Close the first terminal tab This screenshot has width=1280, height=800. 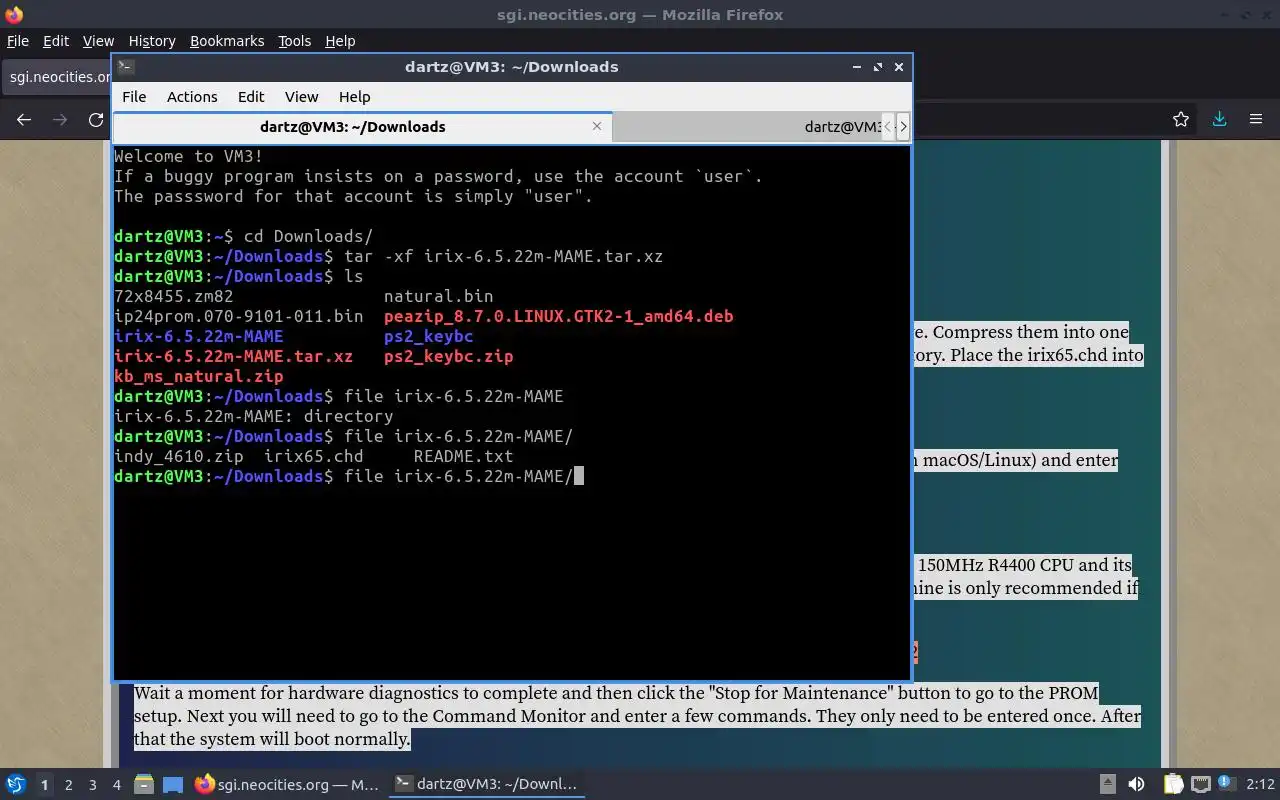[597, 126]
